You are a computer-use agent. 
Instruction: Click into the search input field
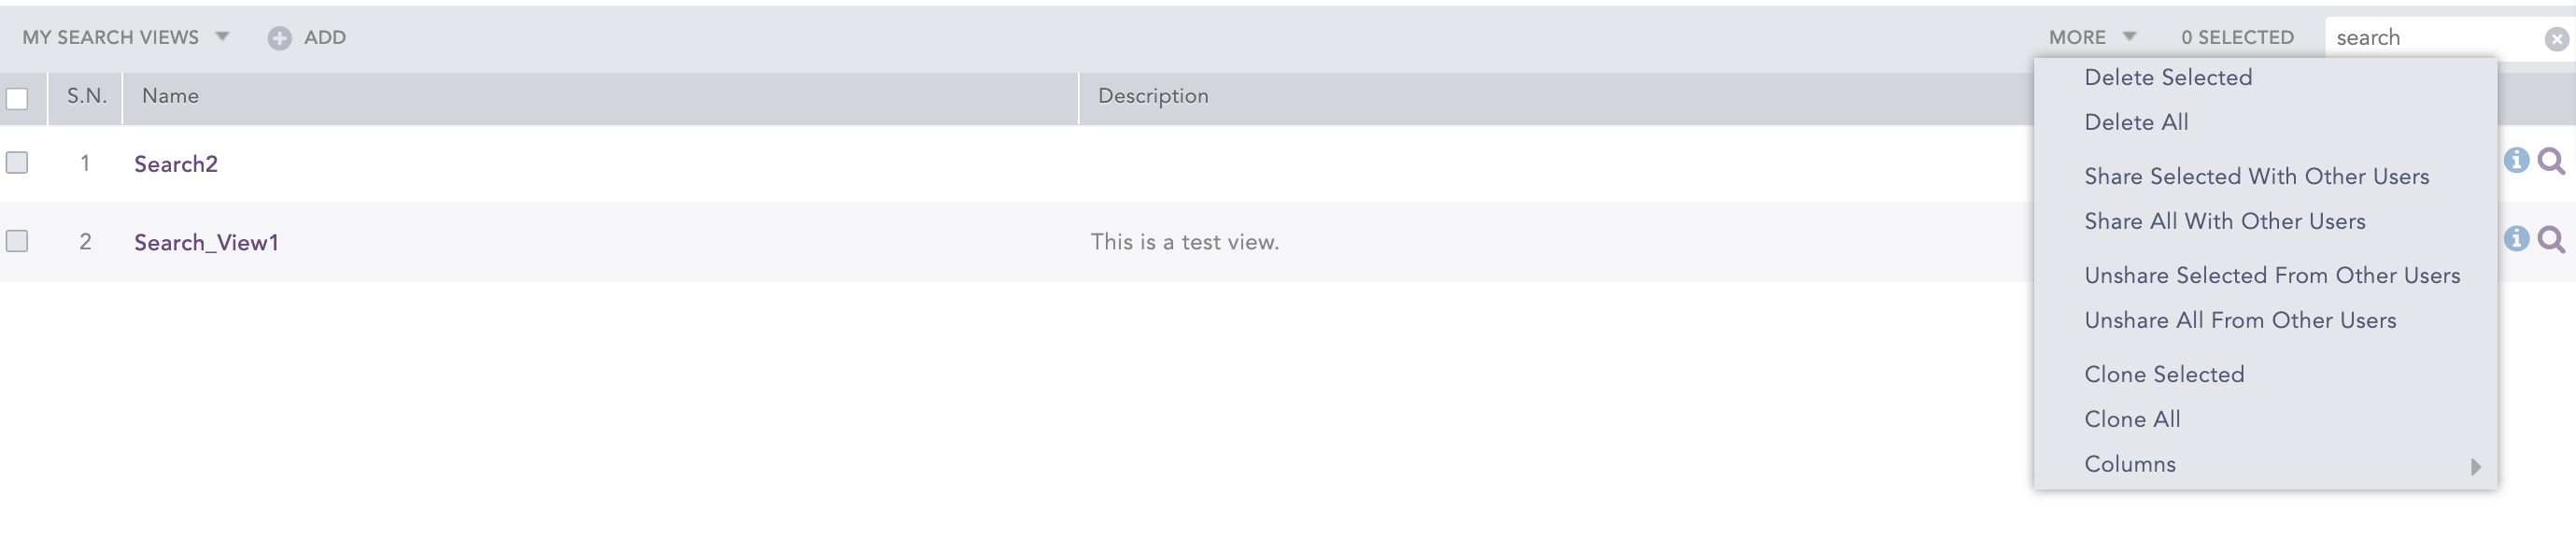point(2430,38)
